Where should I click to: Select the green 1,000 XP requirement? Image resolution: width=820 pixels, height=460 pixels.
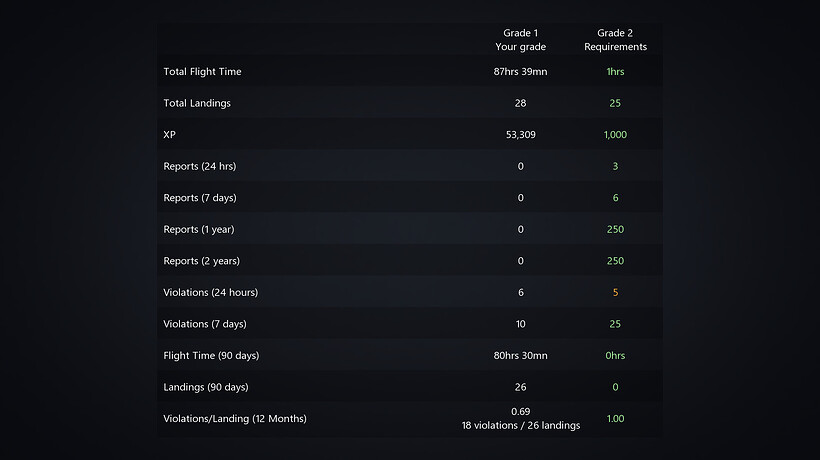pyautogui.click(x=615, y=134)
